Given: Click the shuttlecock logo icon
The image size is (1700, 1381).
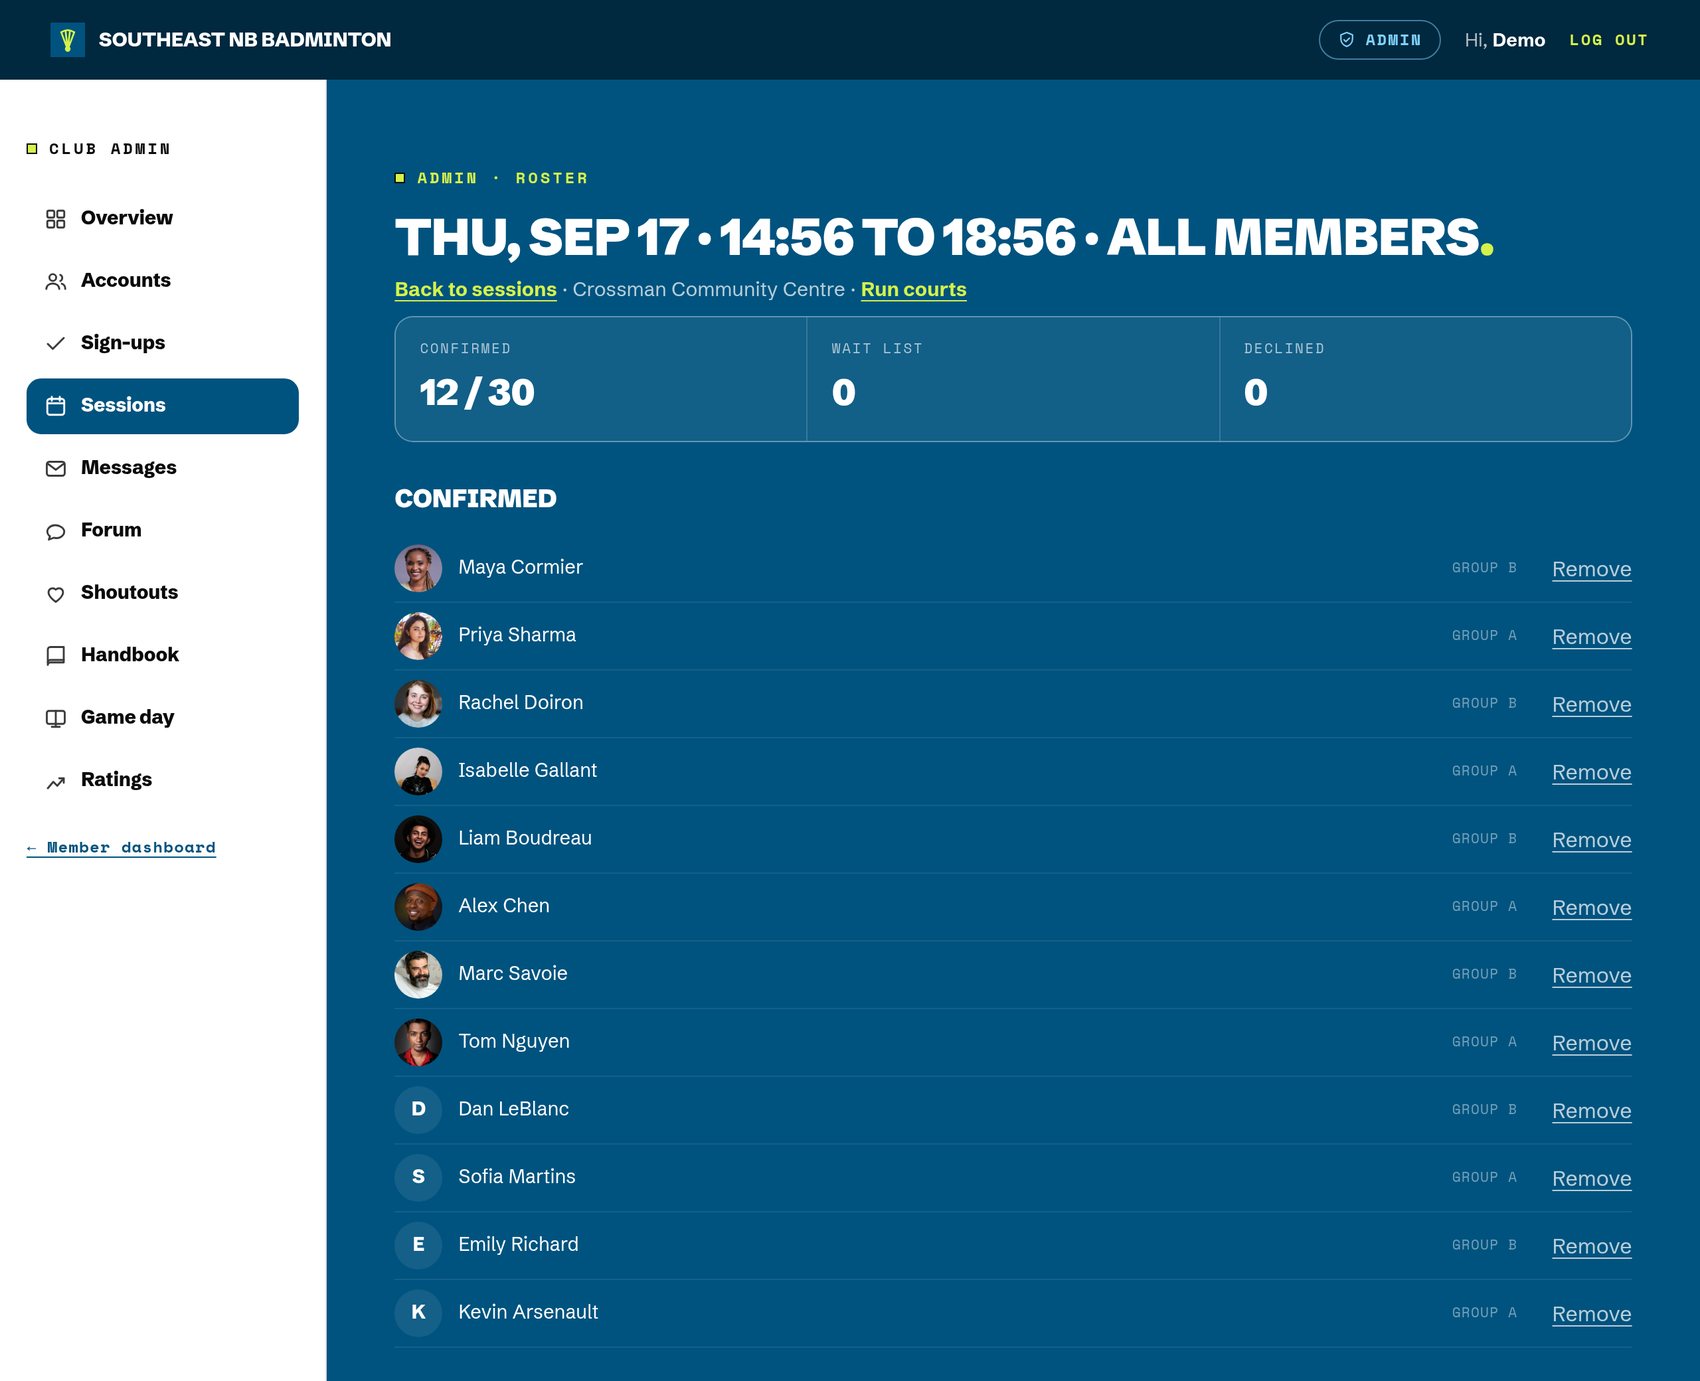Looking at the screenshot, I should point(67,40).
